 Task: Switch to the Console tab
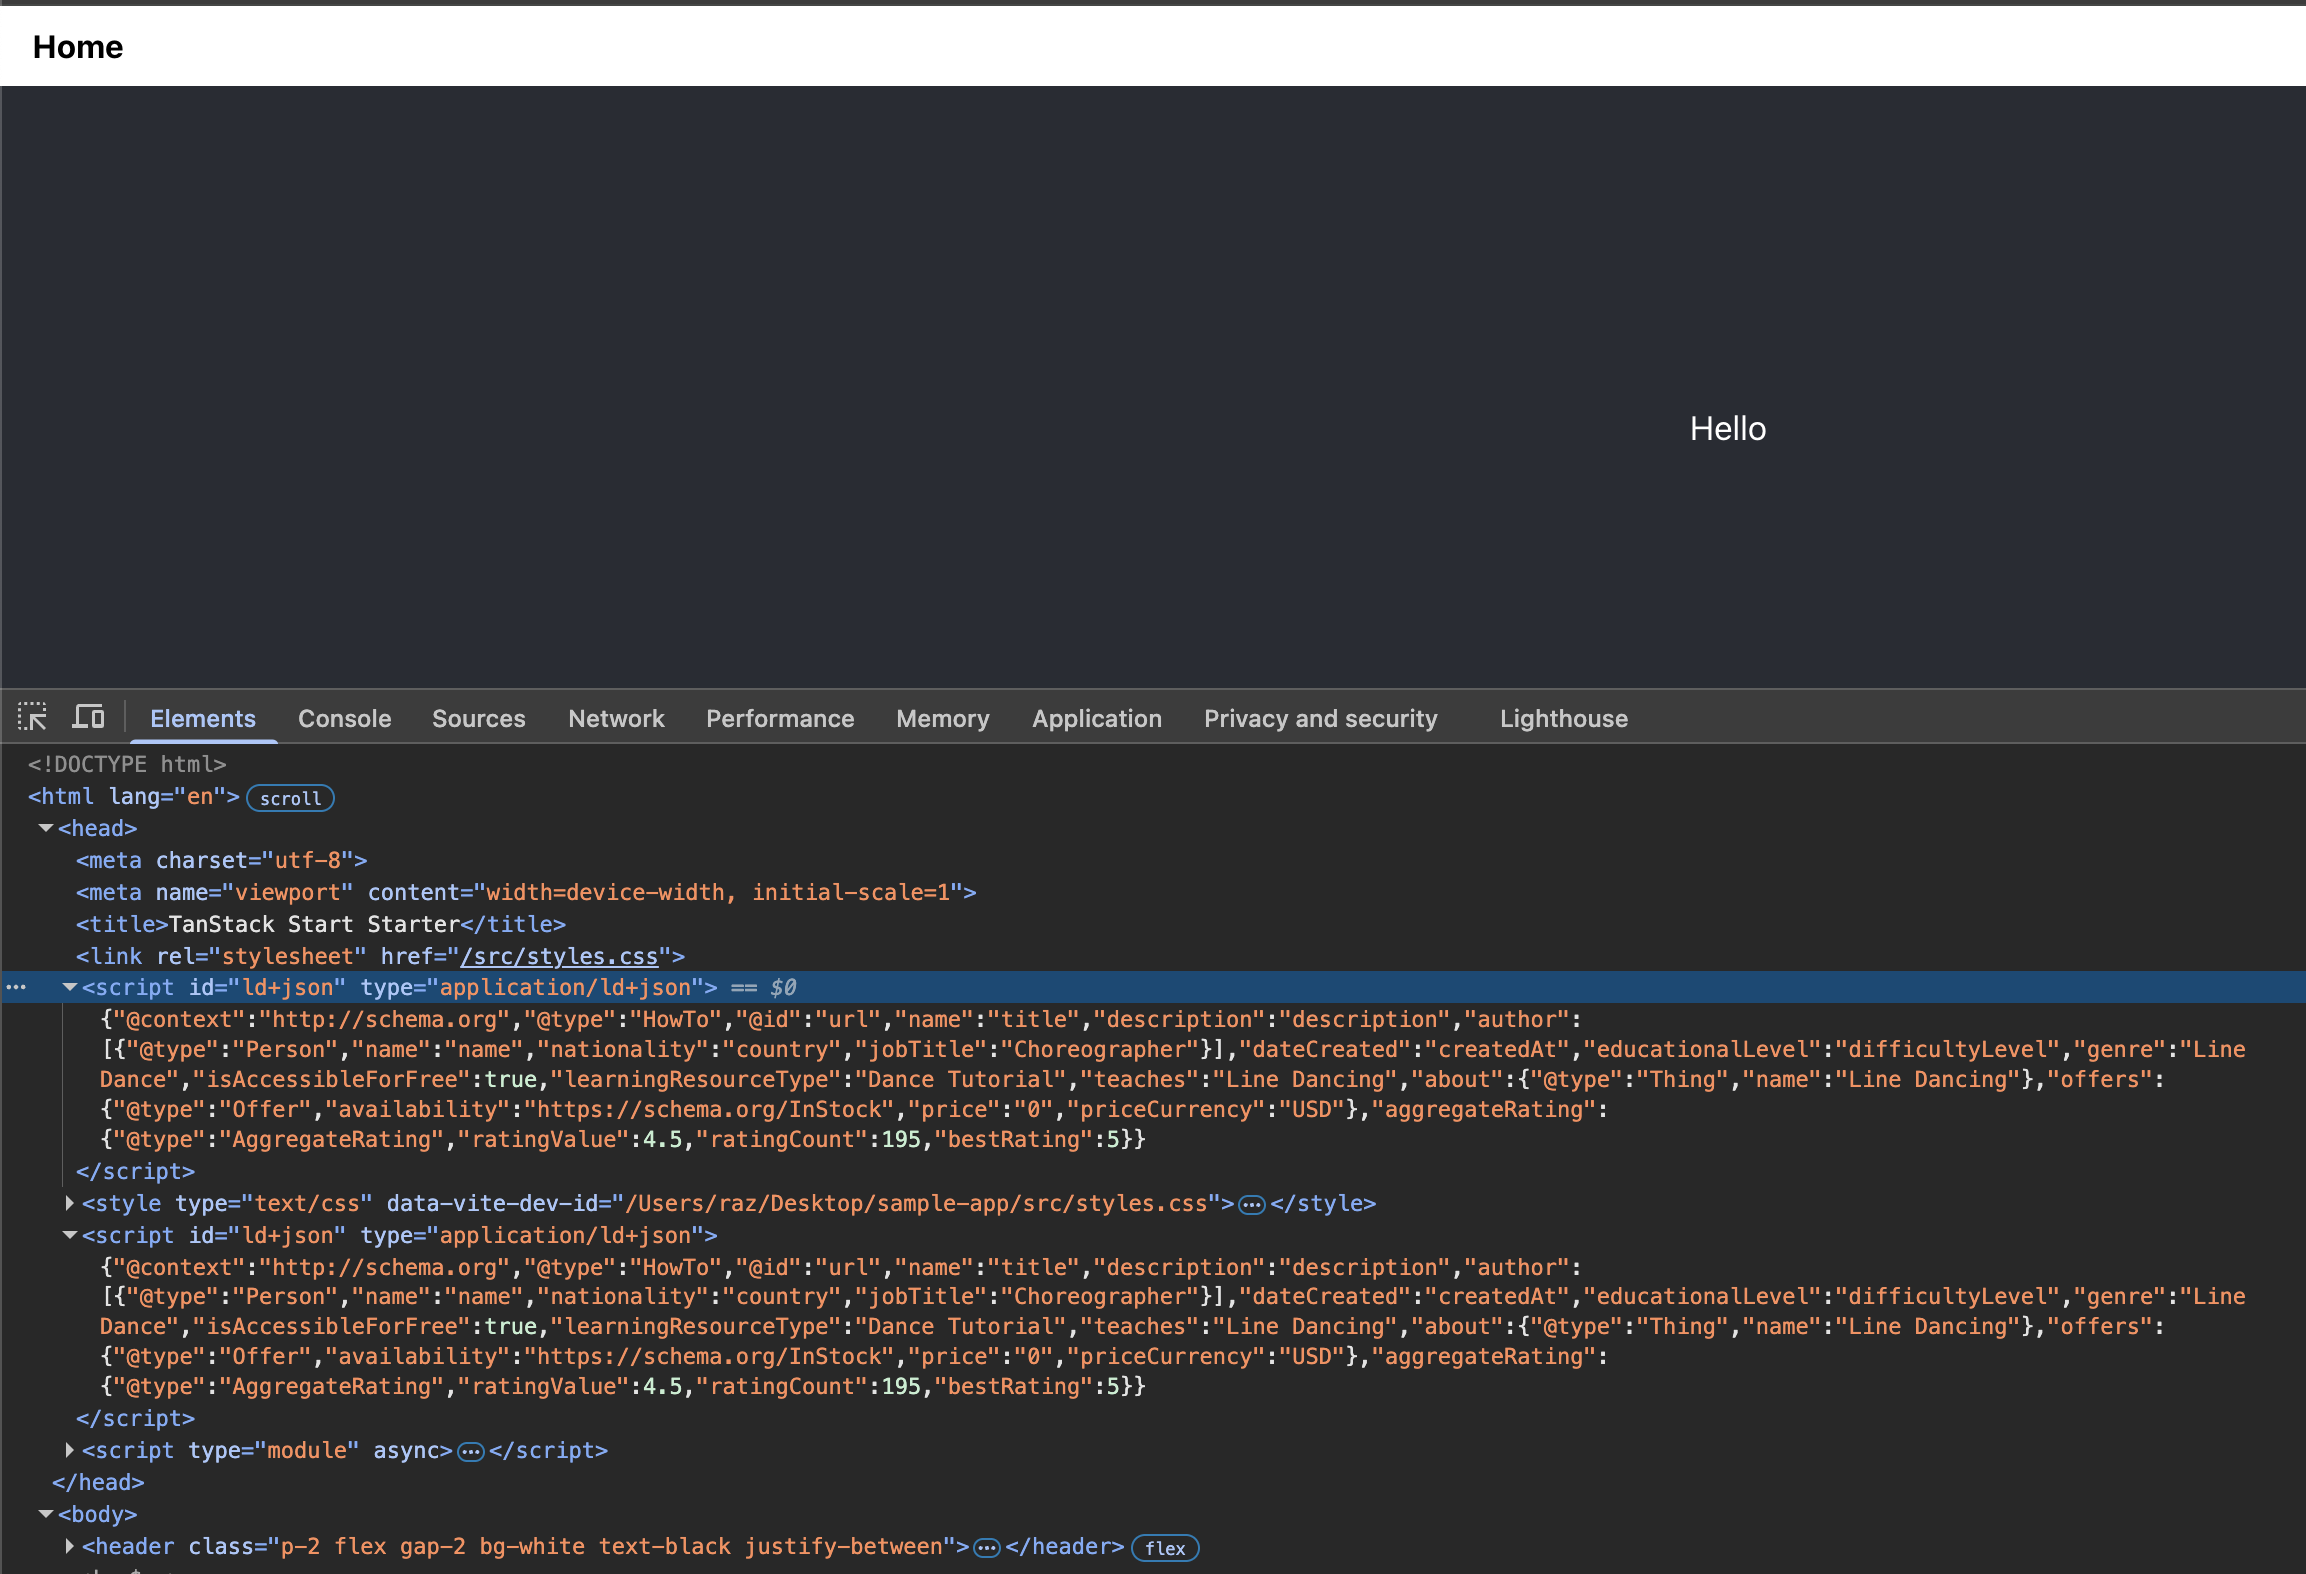[345, 718]
